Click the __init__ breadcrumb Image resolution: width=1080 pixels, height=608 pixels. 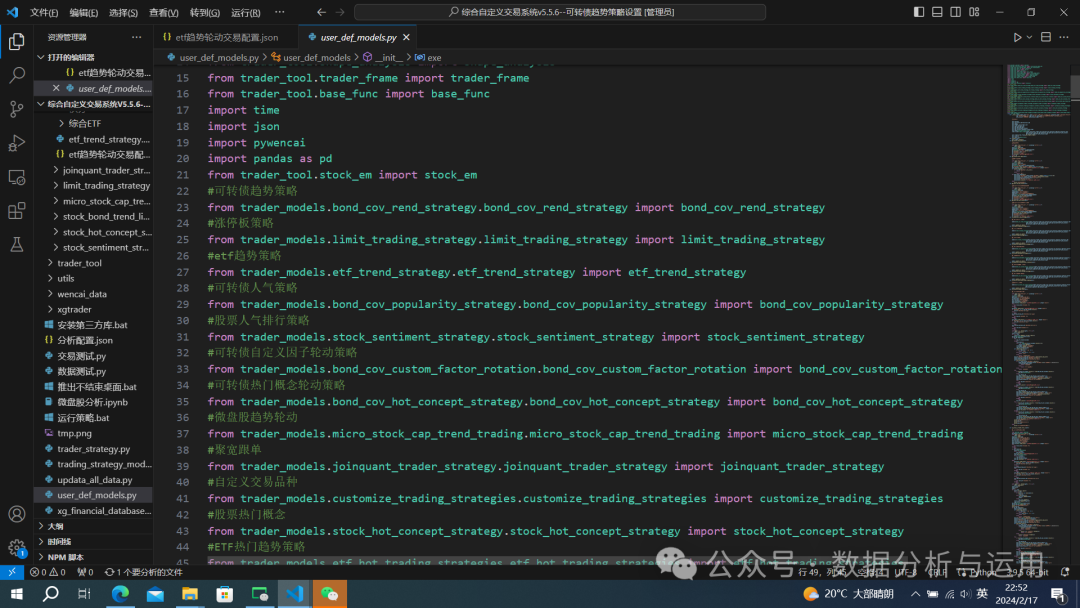pos(383,58)
